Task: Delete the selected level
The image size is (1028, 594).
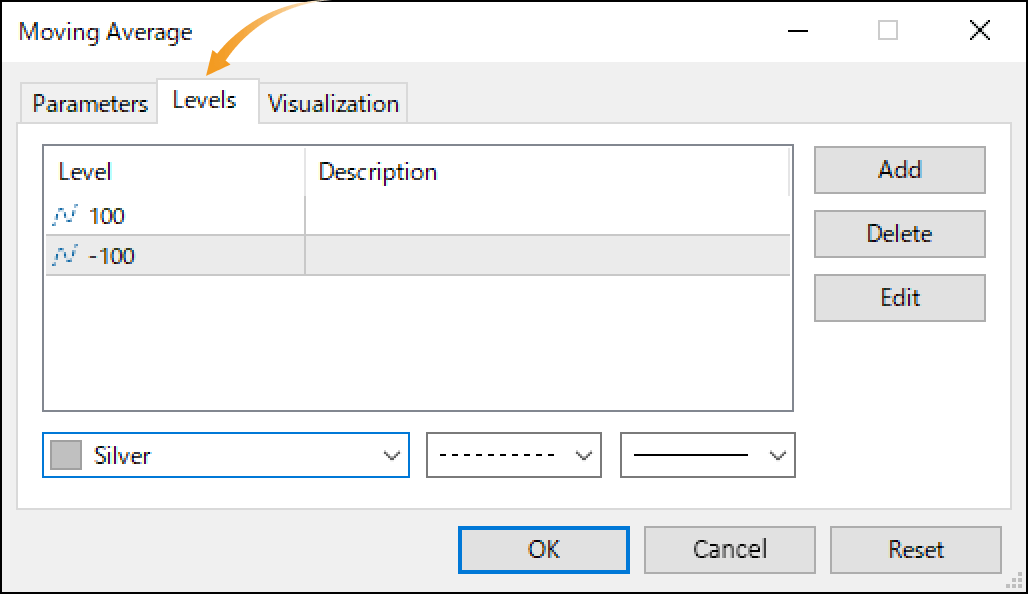Action: [x=900, y=233]
